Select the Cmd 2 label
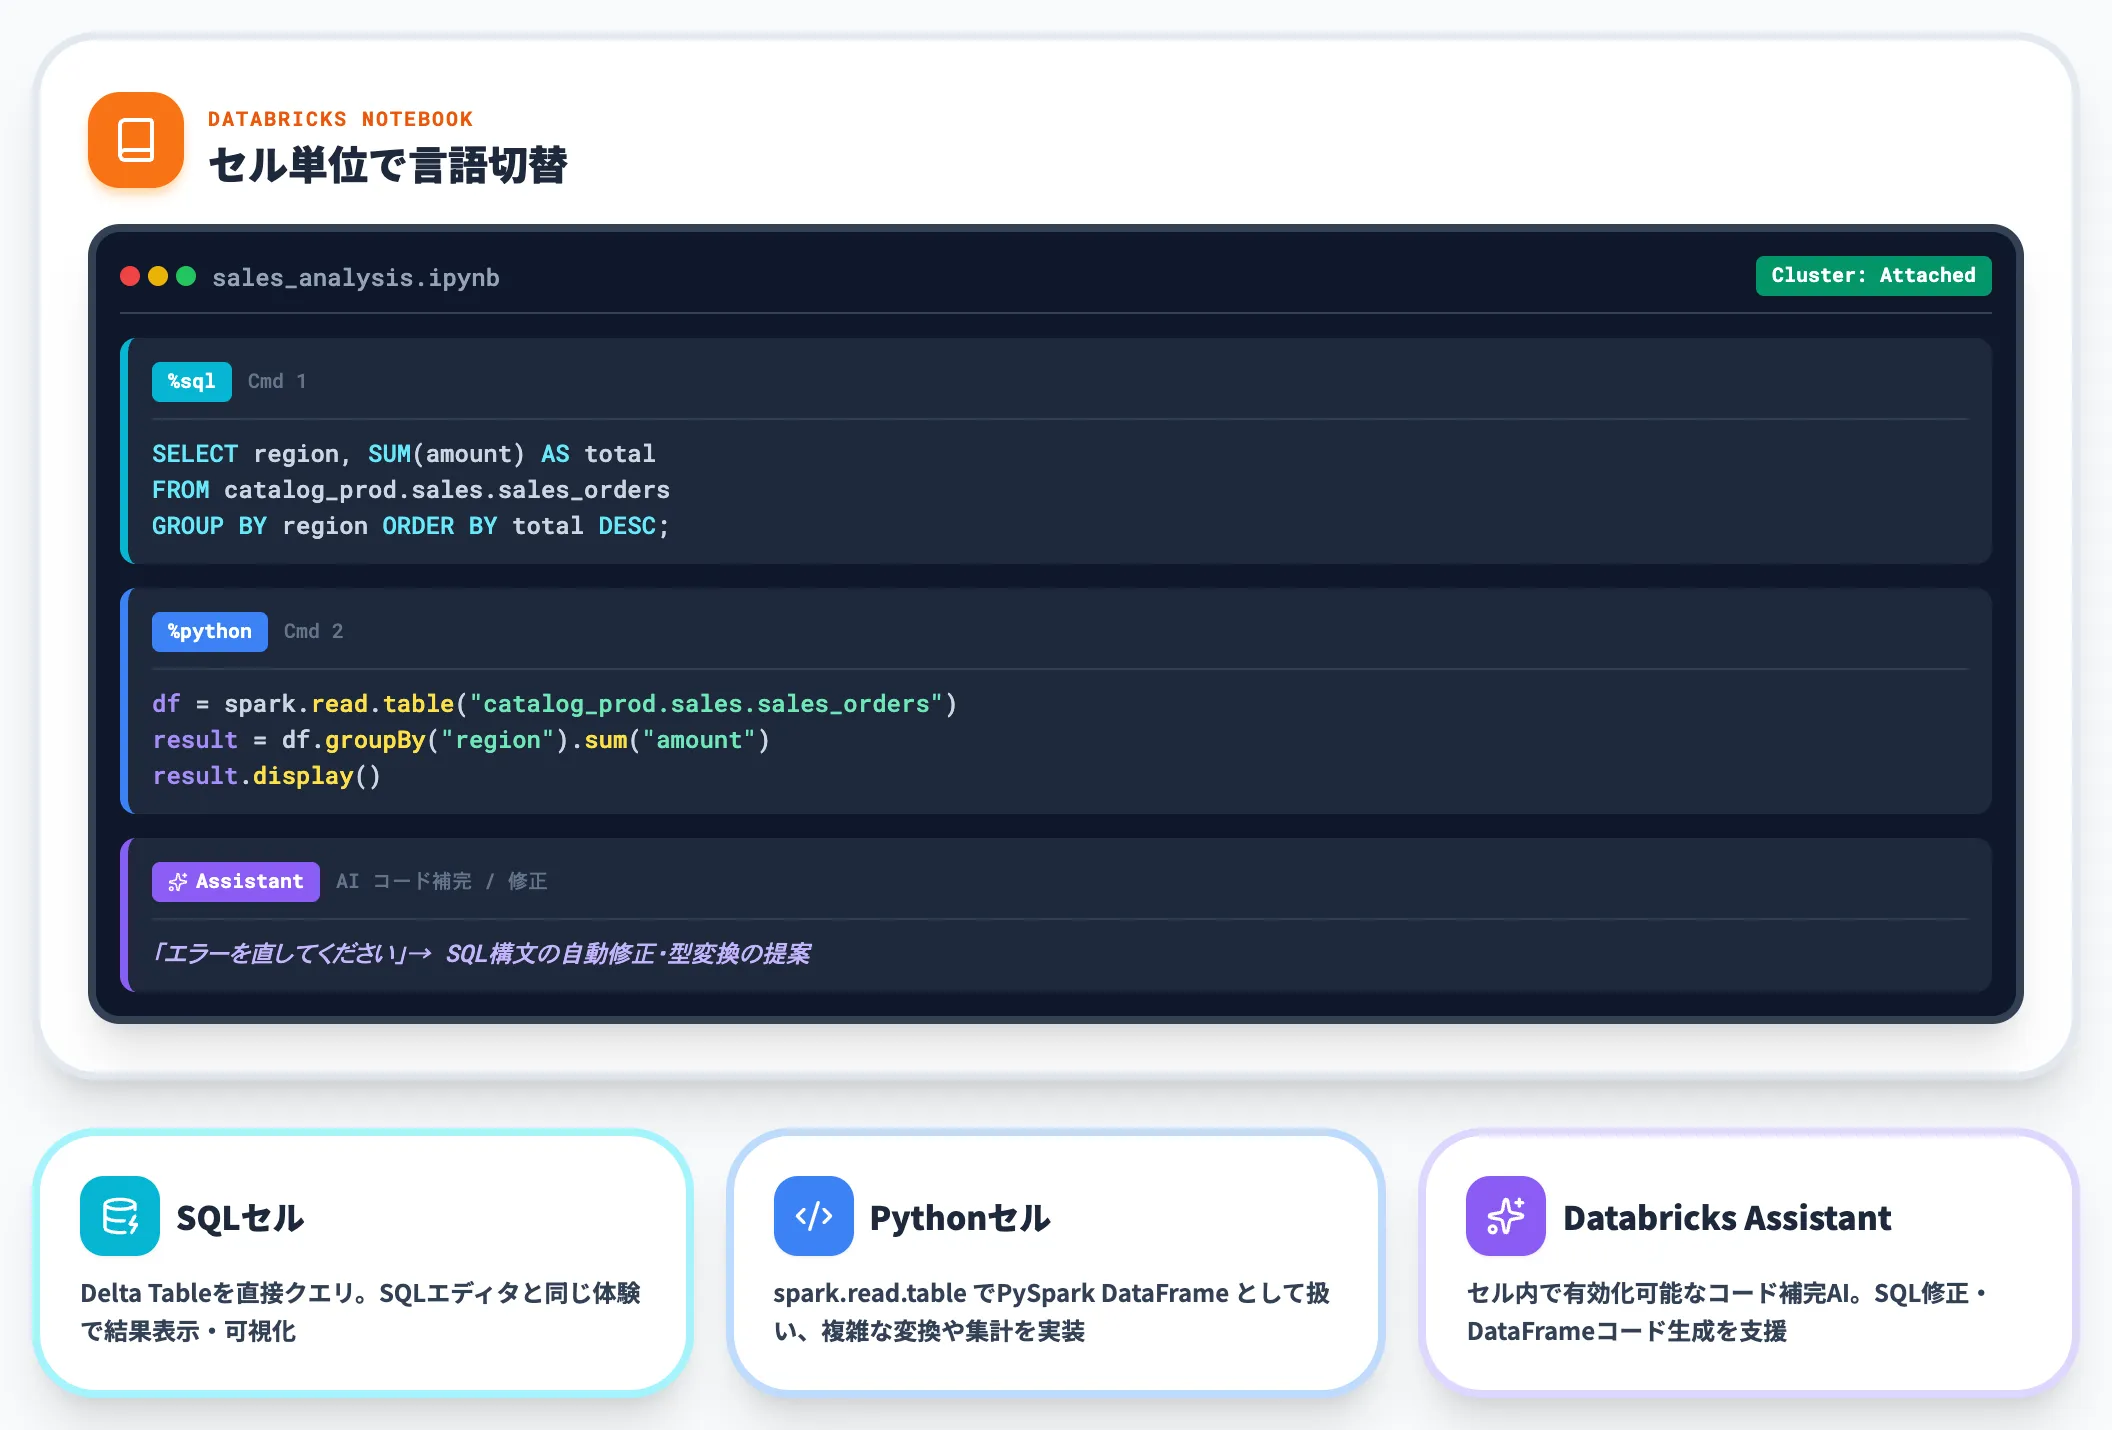The width and height of the screenshot is (2112, 1430). click(x=313, y=631)
